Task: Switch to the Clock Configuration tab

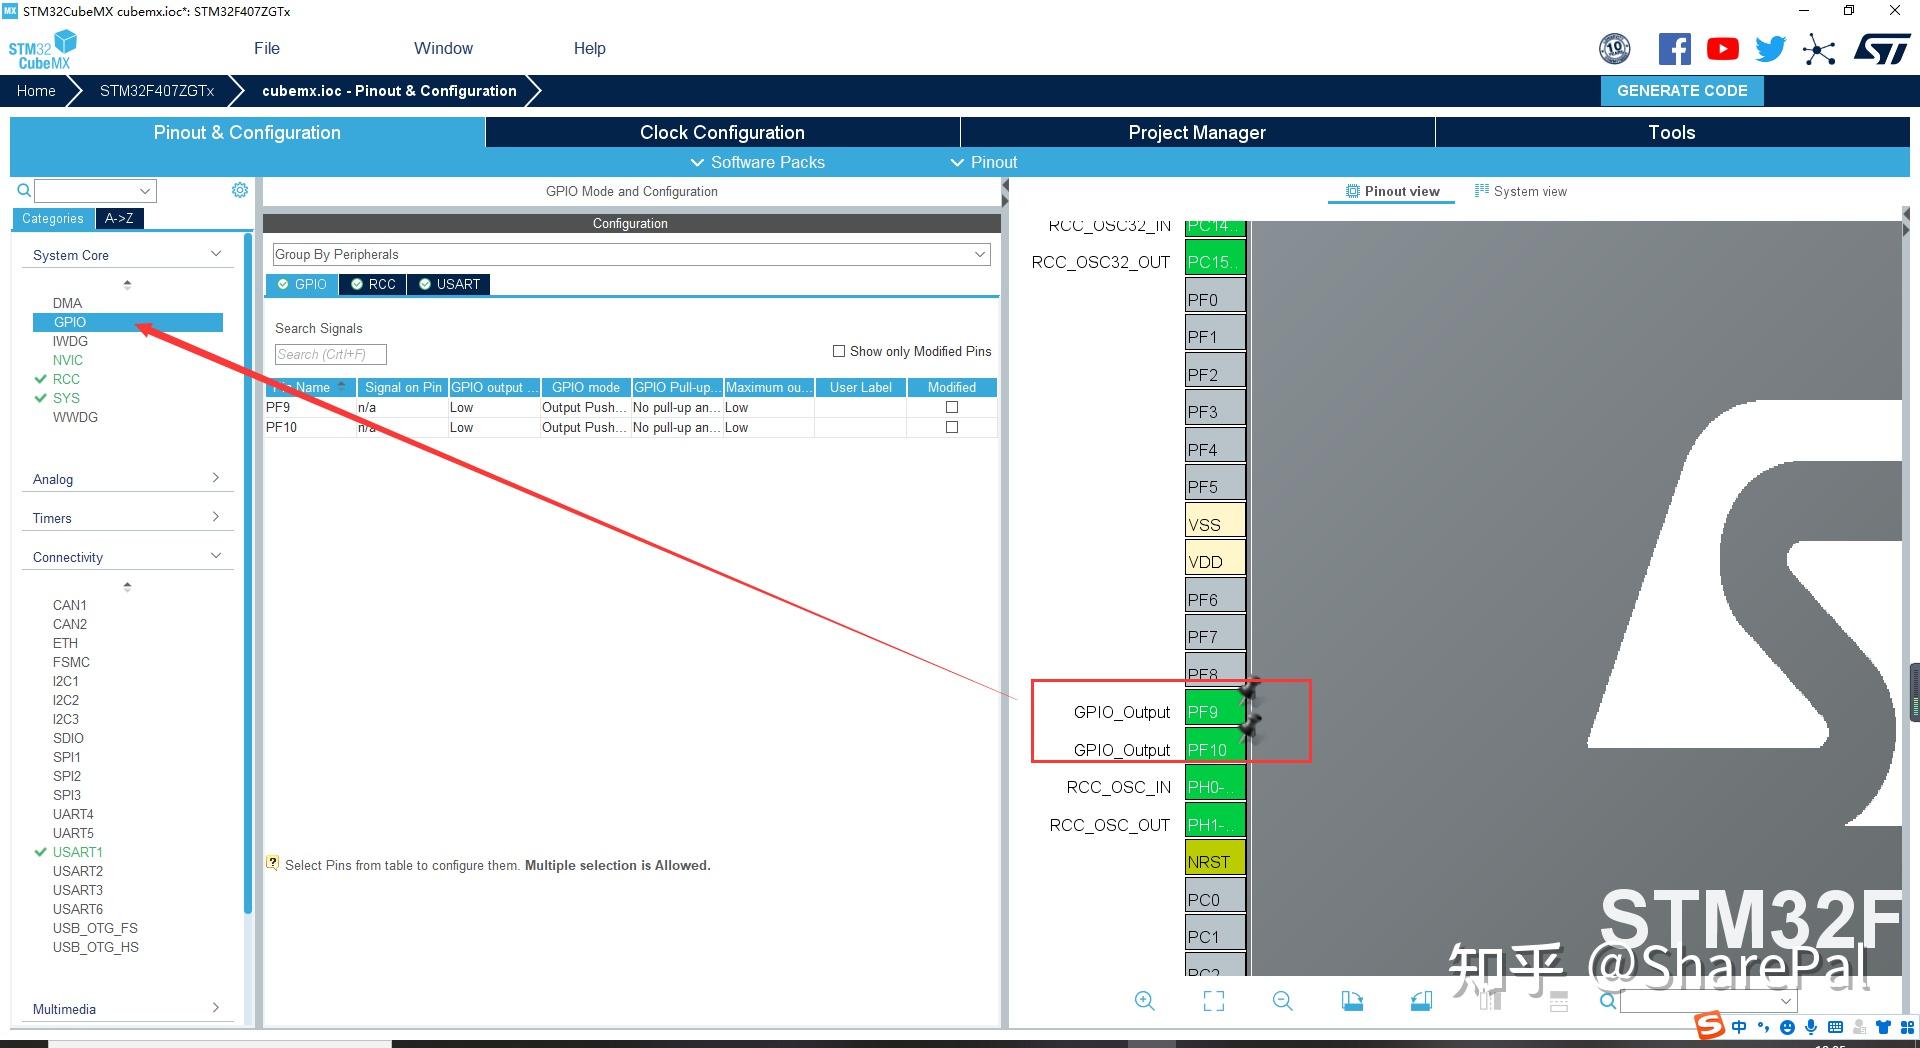Action: [x=722, y=132]
